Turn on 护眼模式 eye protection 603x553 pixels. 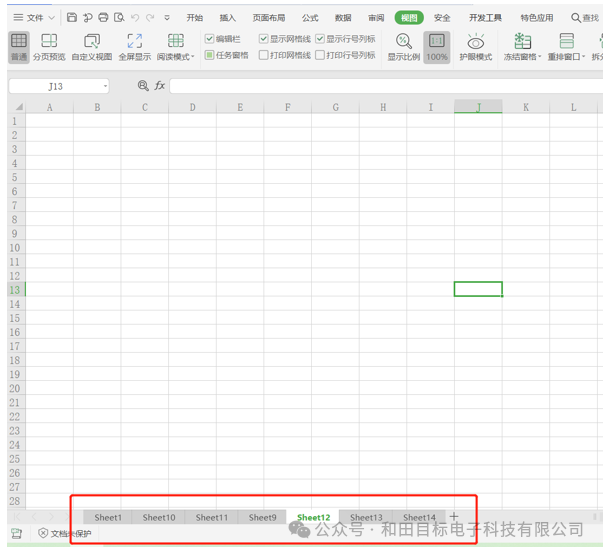(x=476, y=47)
